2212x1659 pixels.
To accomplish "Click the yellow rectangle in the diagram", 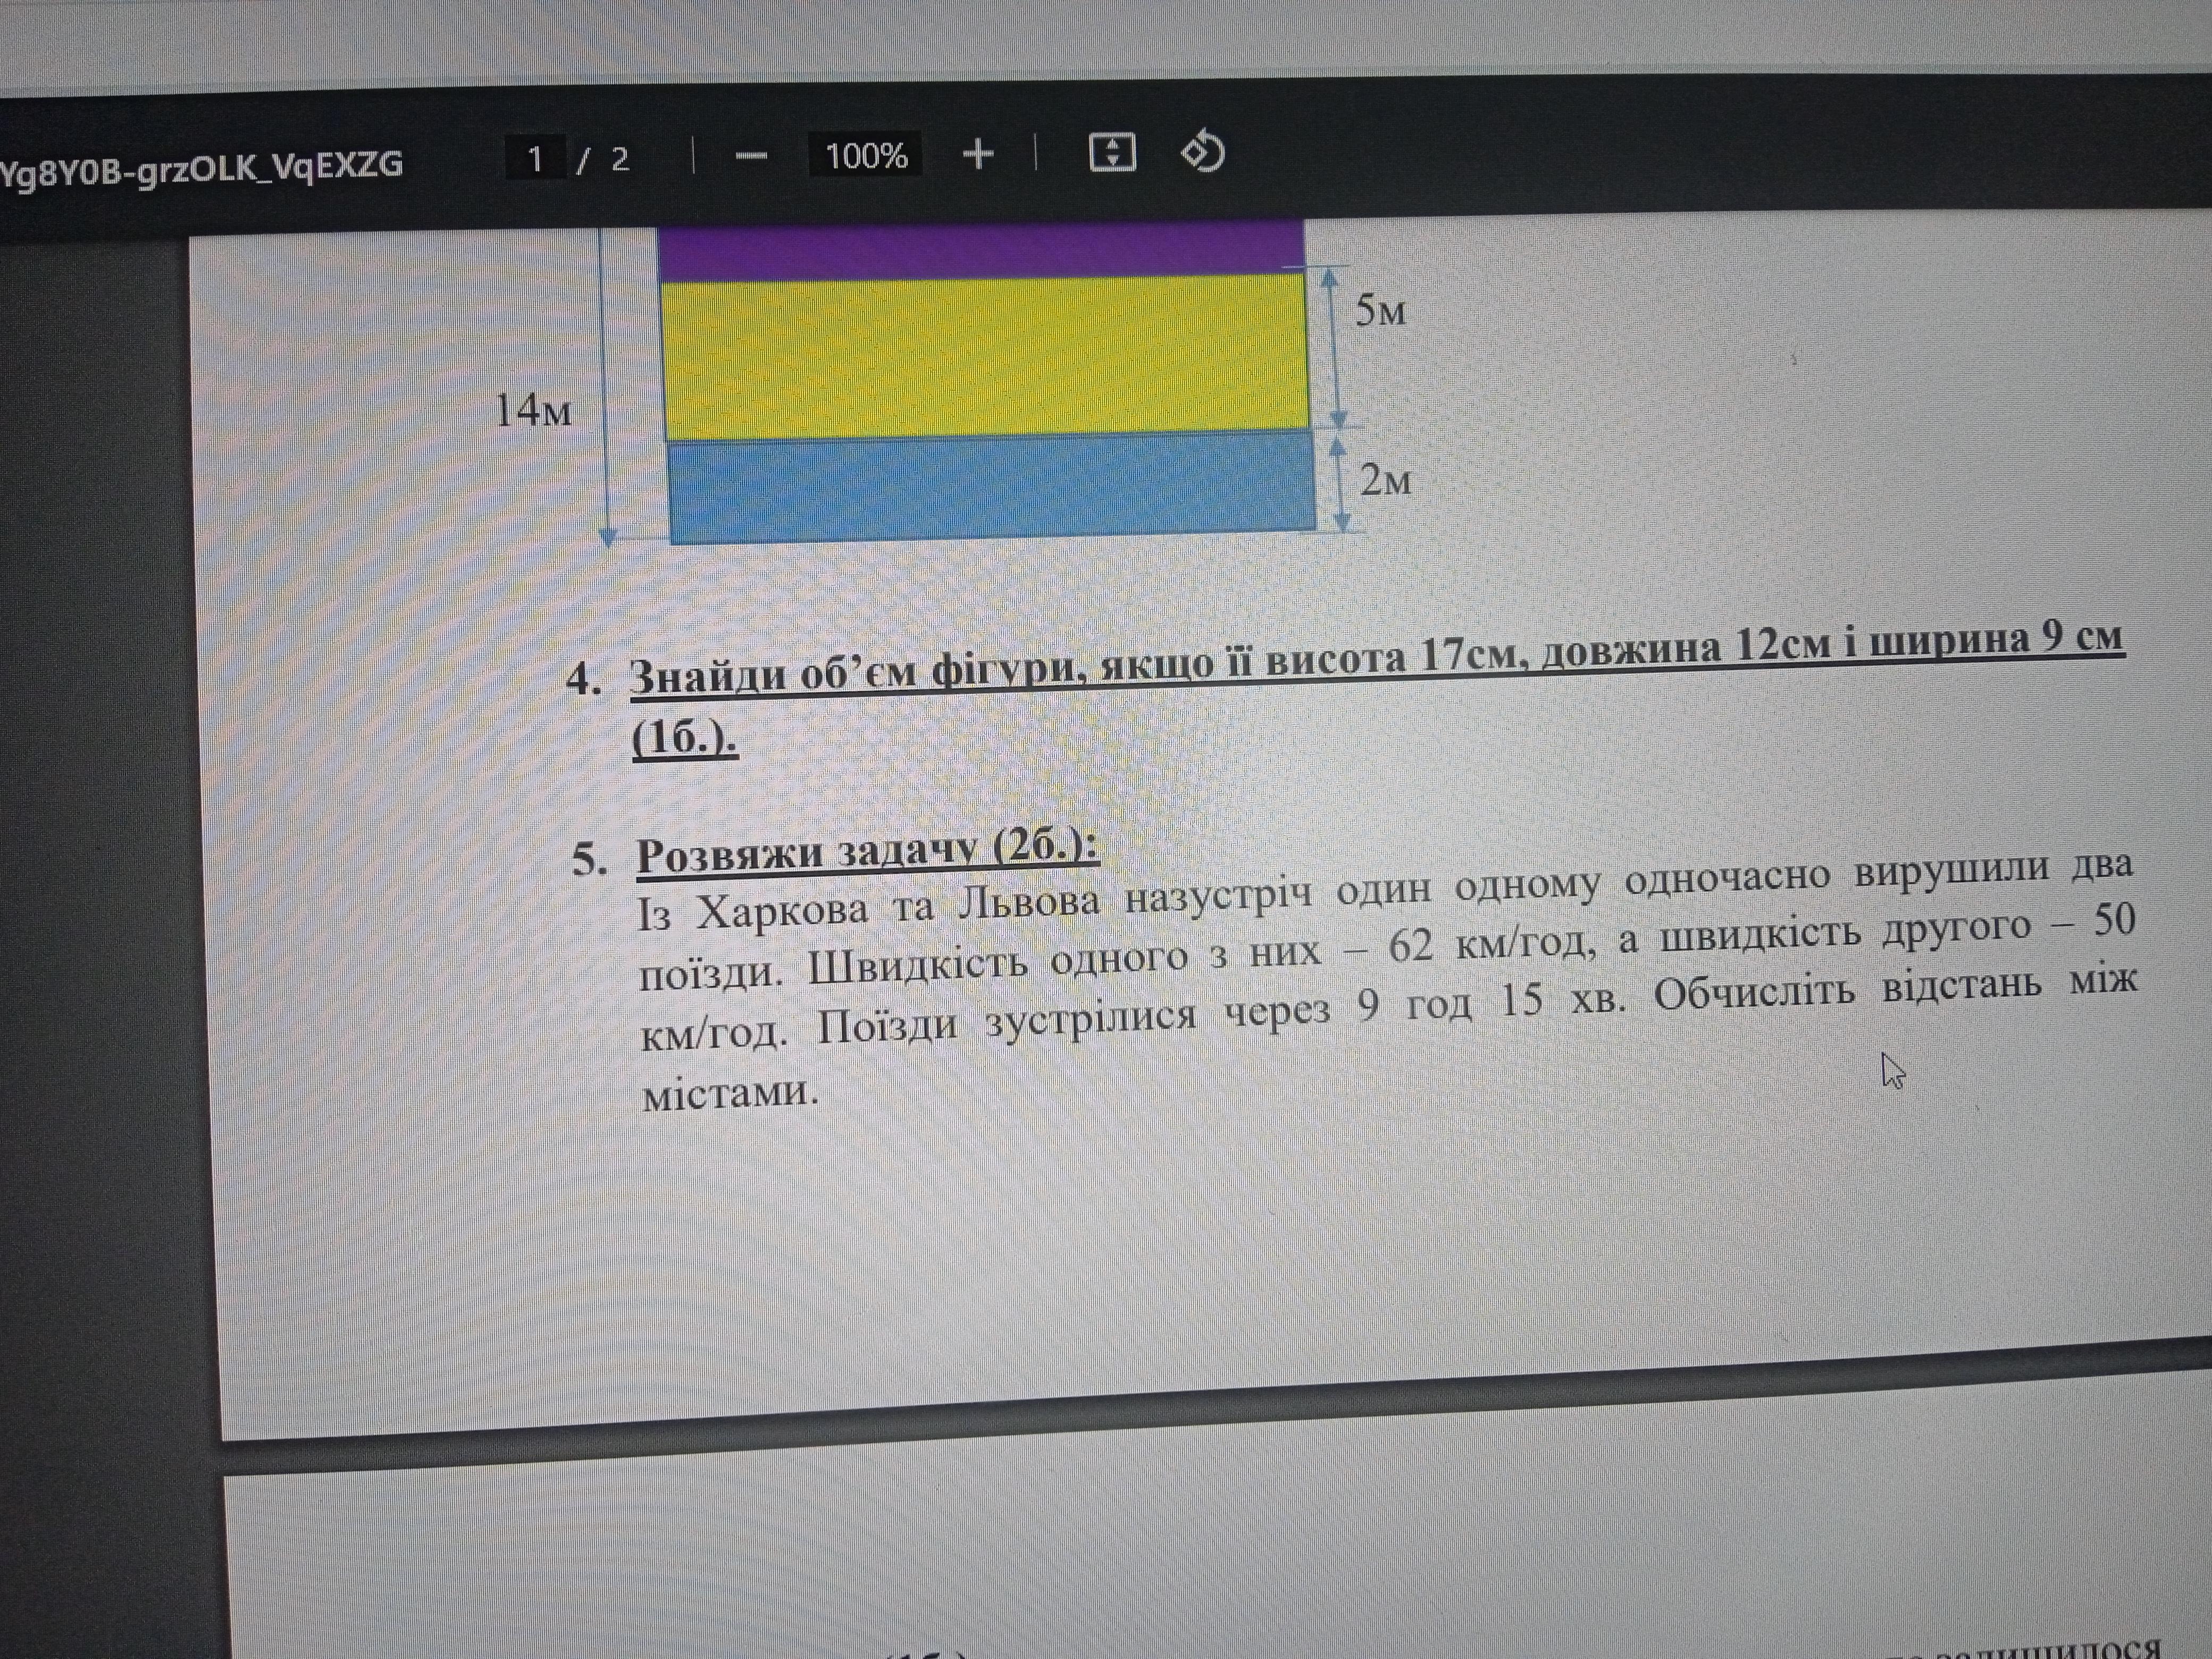I will [x=985, y=355].
